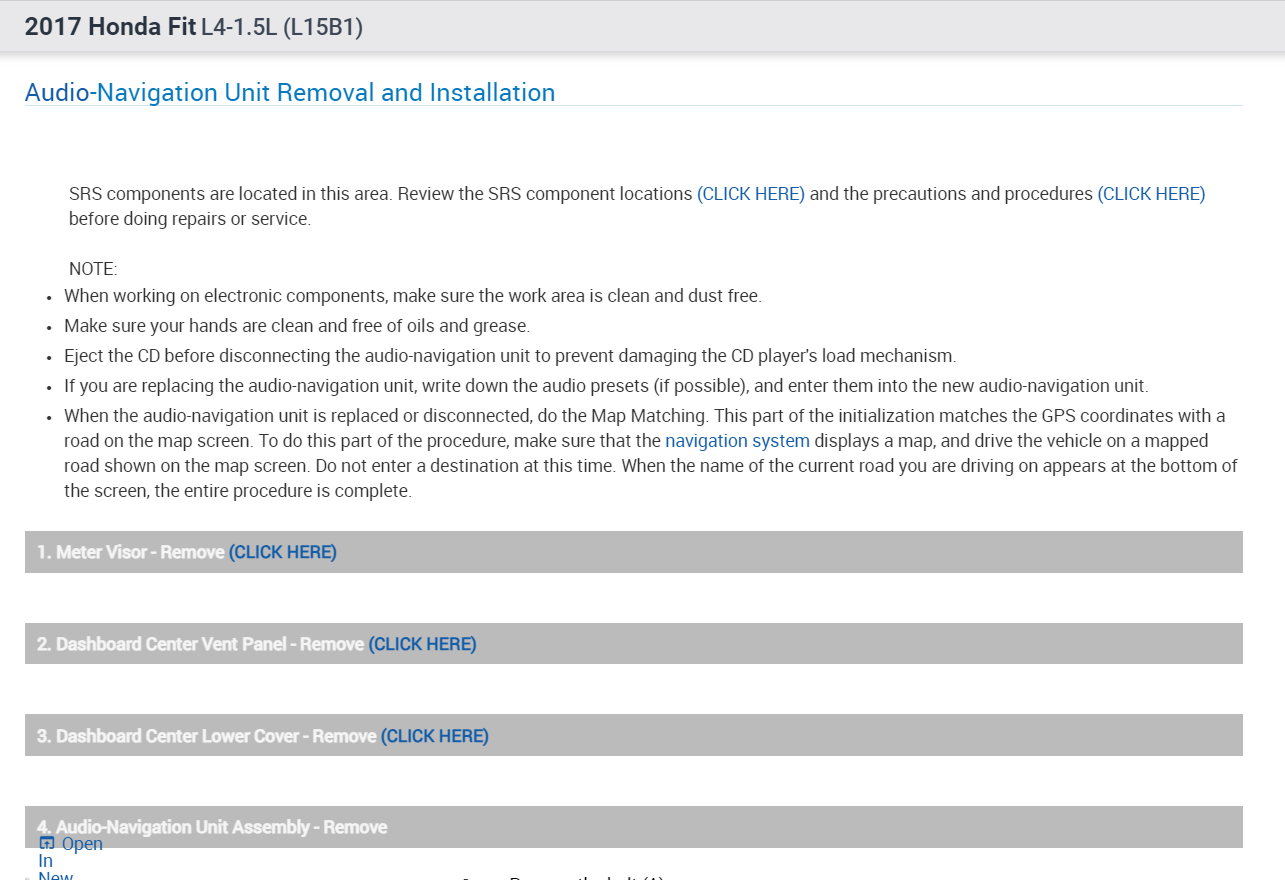
Task: Click the 'NOTE:' label
Action: 93,269
